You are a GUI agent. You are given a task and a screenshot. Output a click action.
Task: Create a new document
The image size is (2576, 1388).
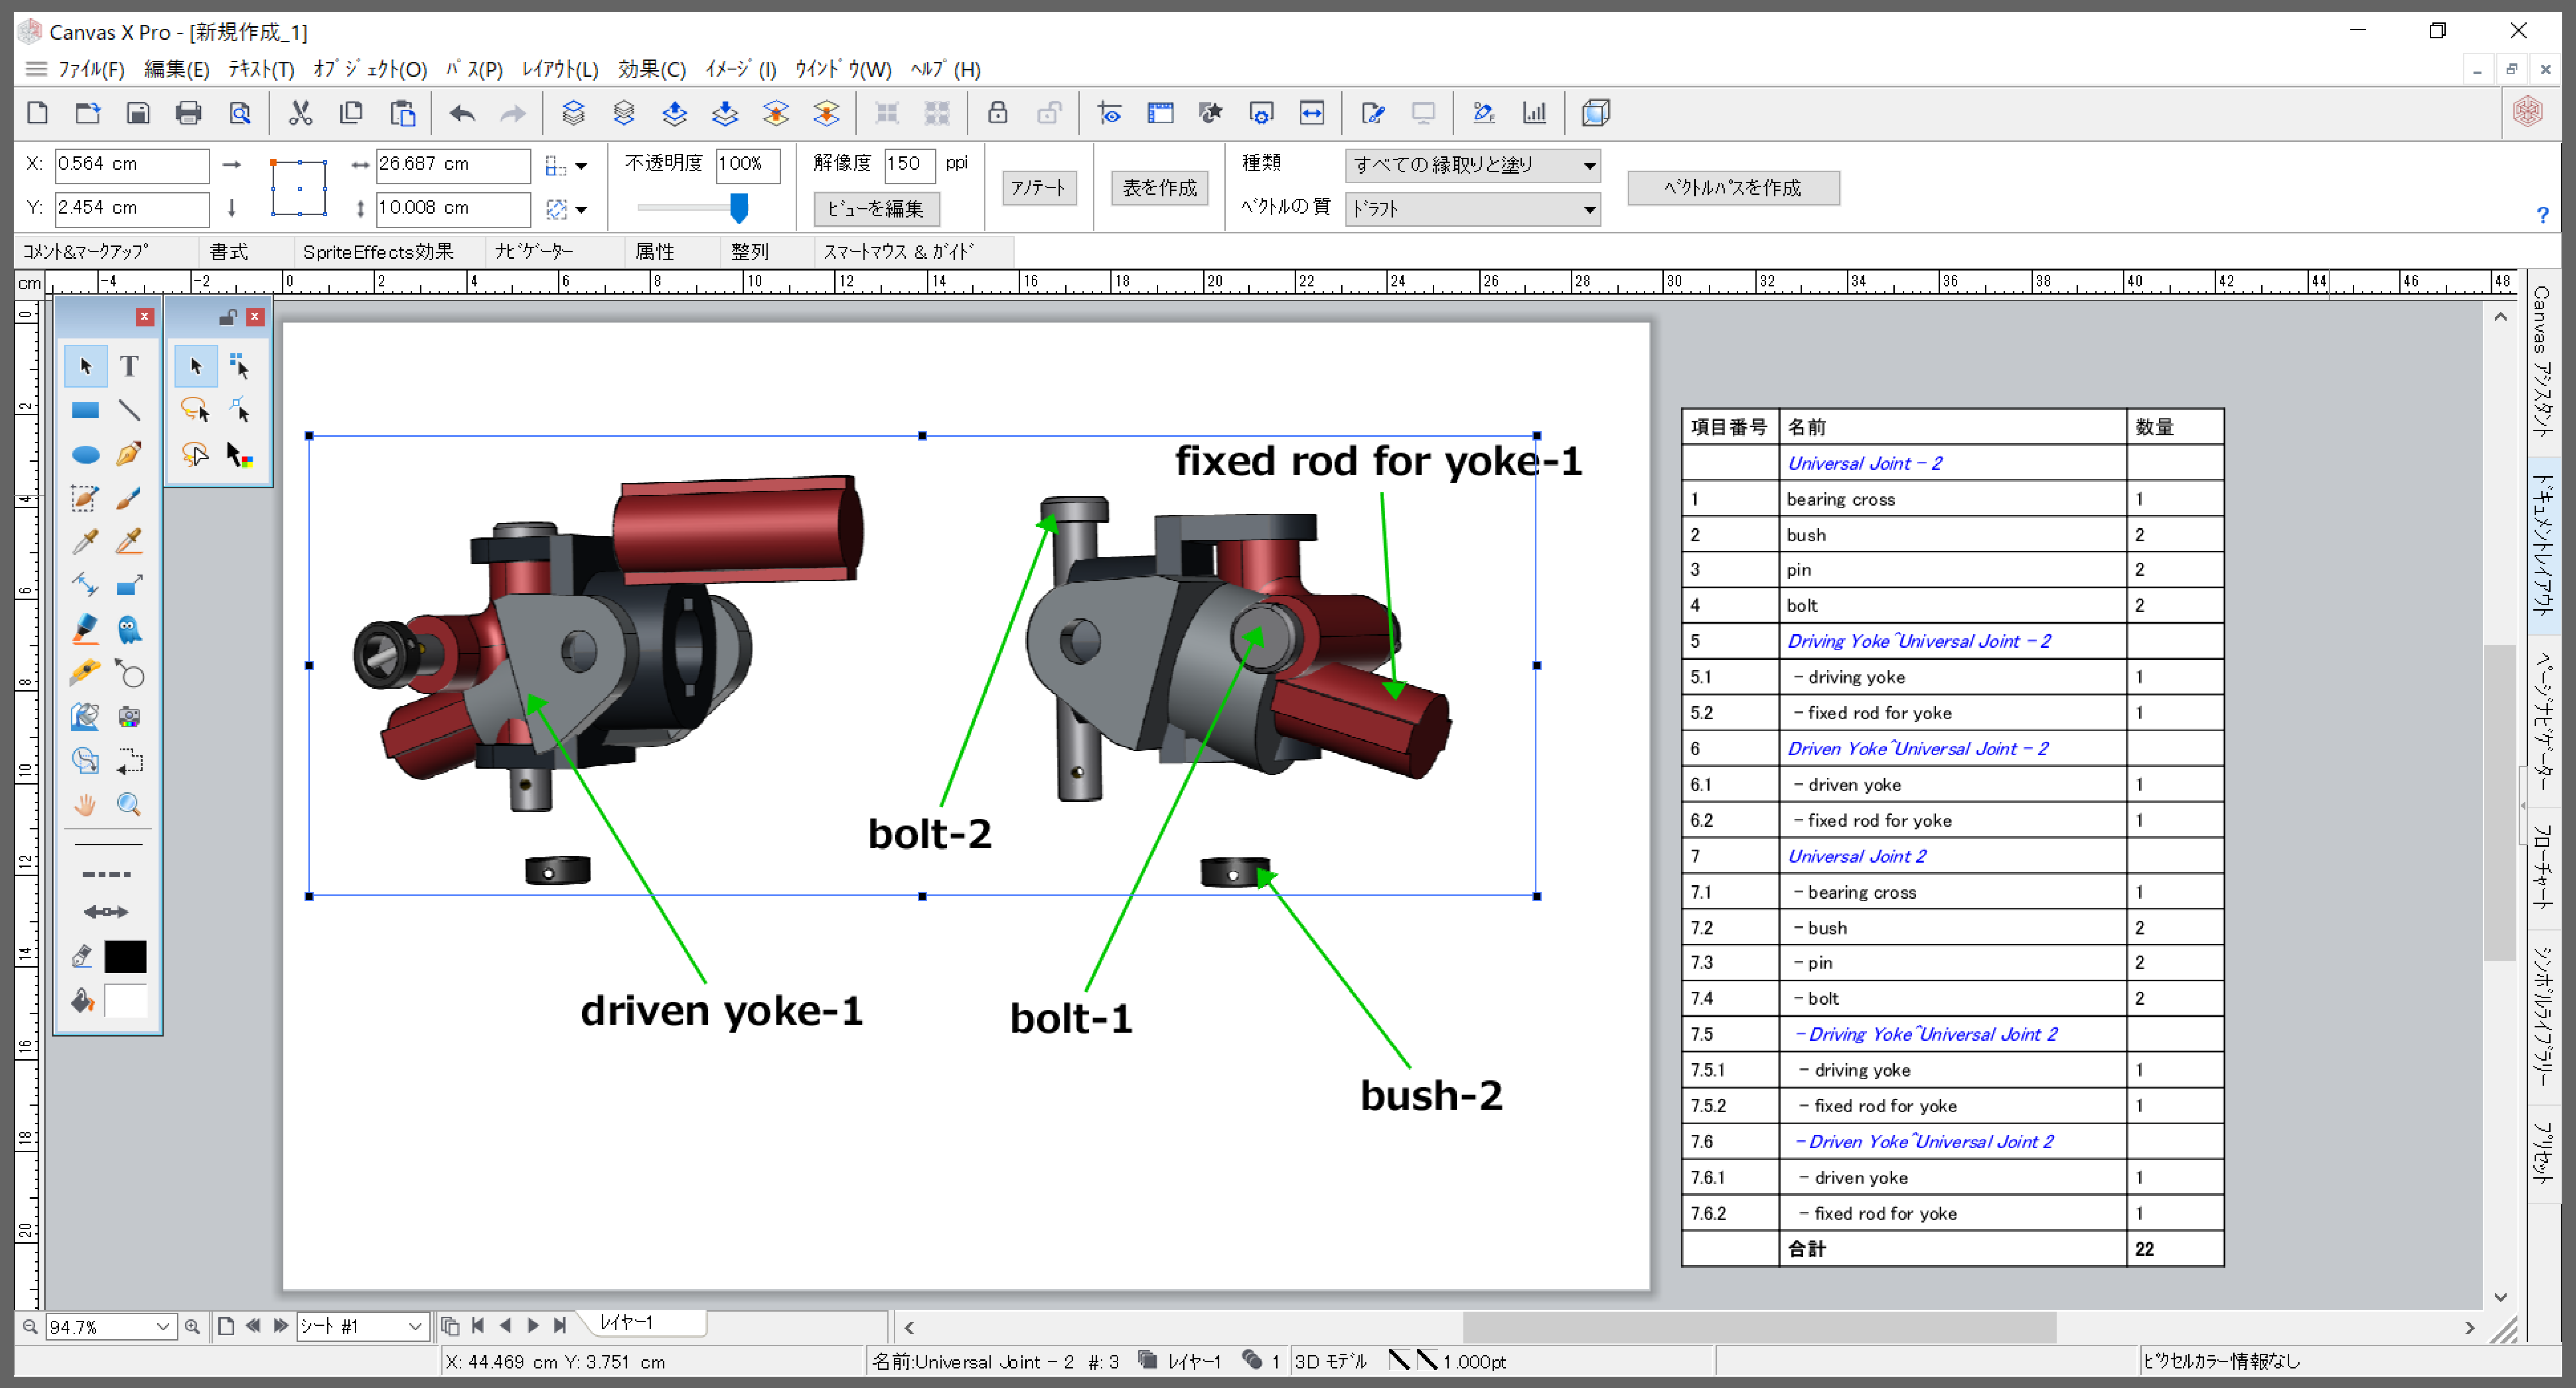(x=38, y=113)
